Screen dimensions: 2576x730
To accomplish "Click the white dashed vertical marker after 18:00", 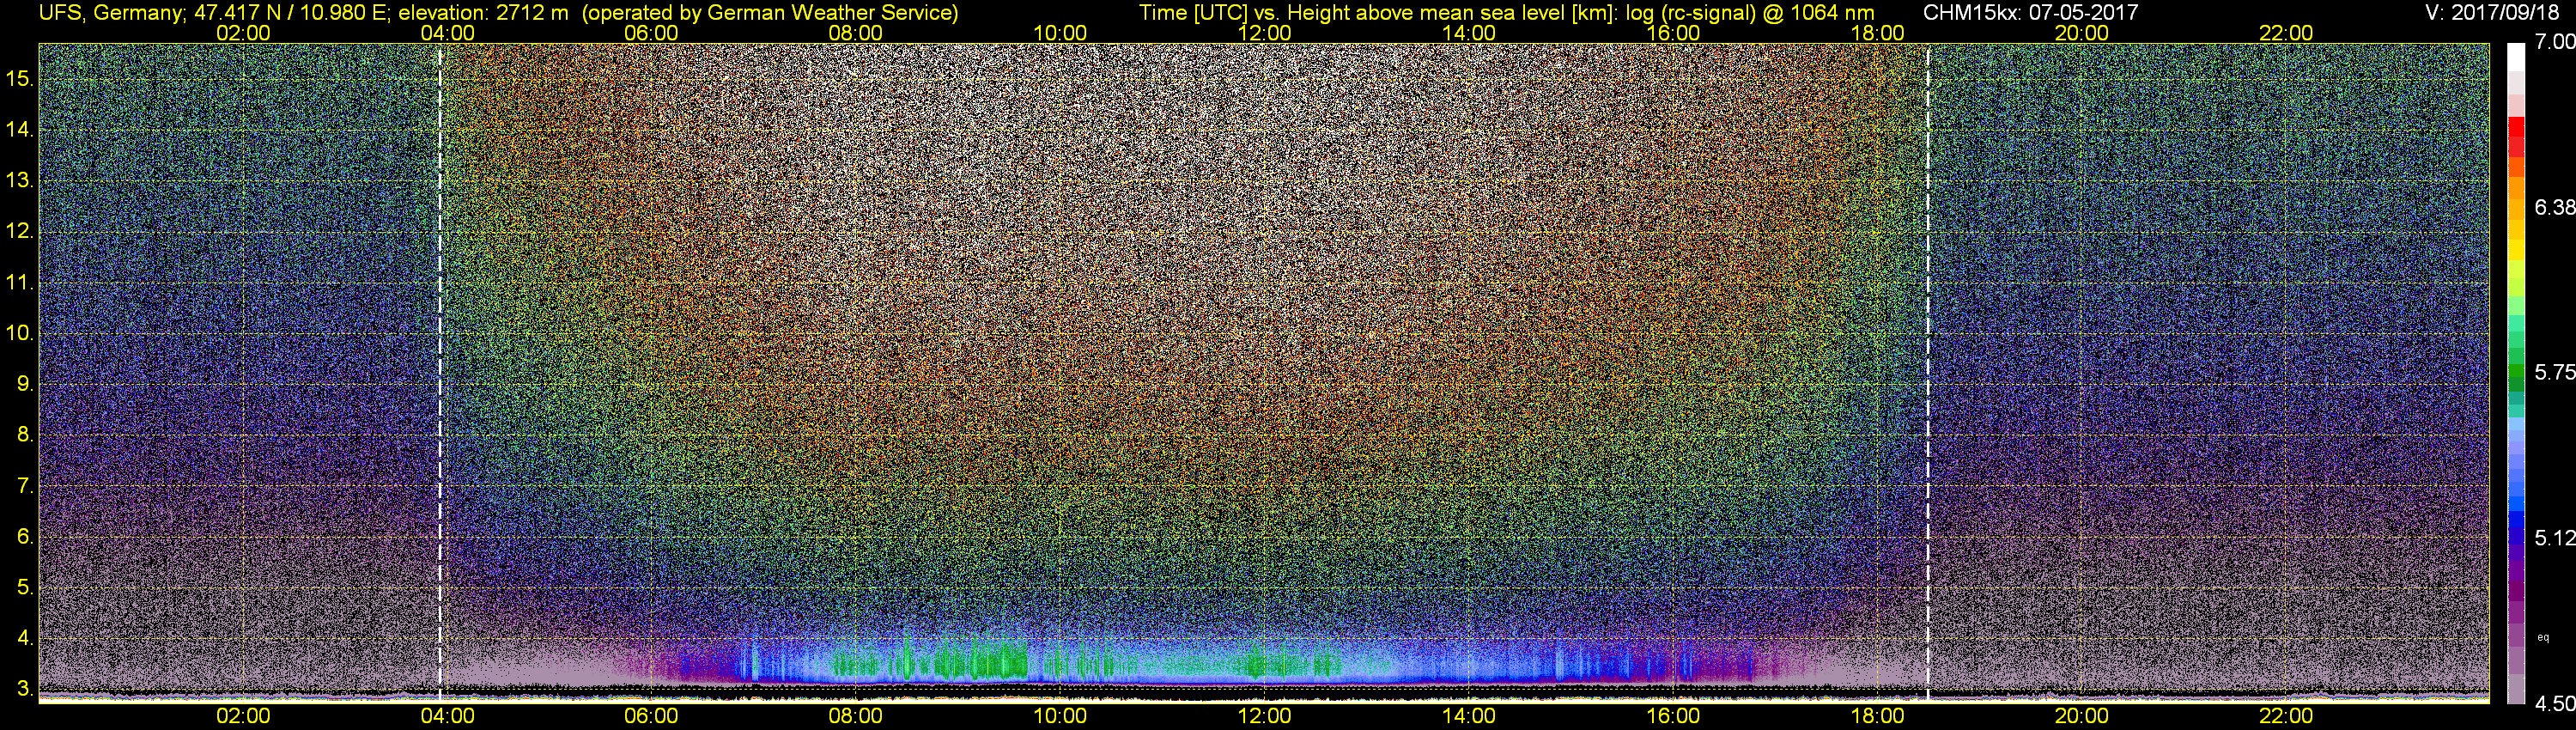I will coord(1927,372).
